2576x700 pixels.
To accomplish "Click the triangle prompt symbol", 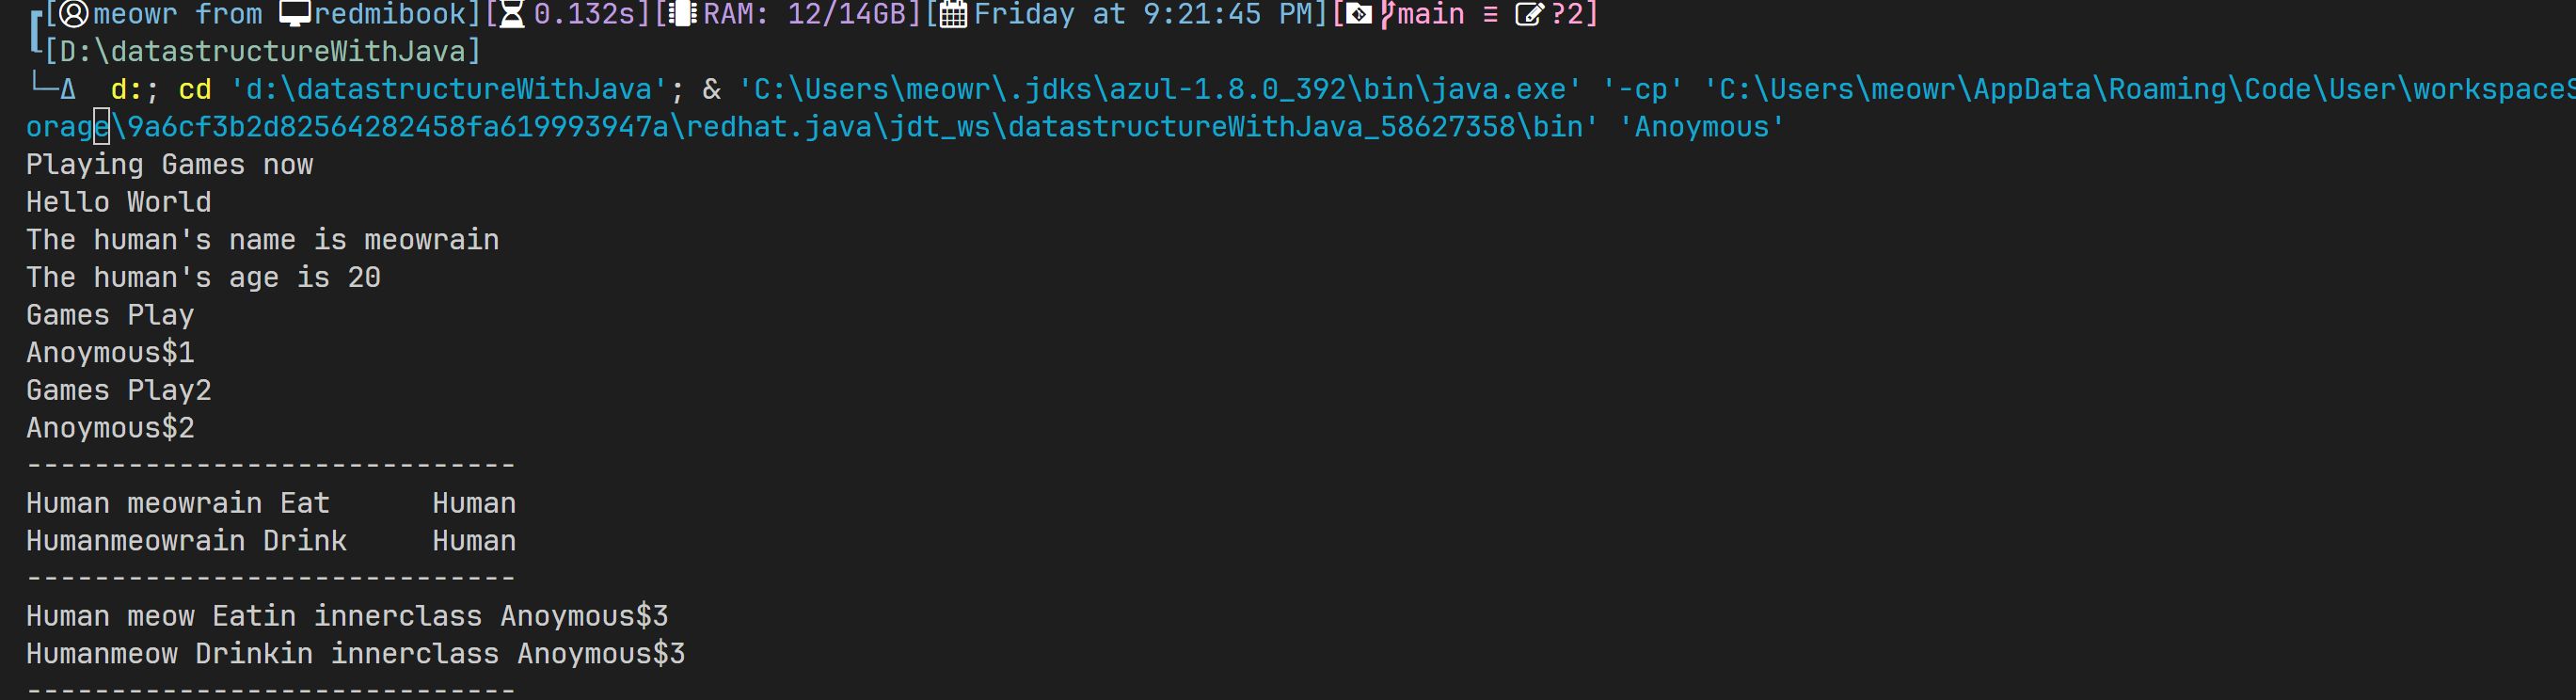I will tap(68, 90).
